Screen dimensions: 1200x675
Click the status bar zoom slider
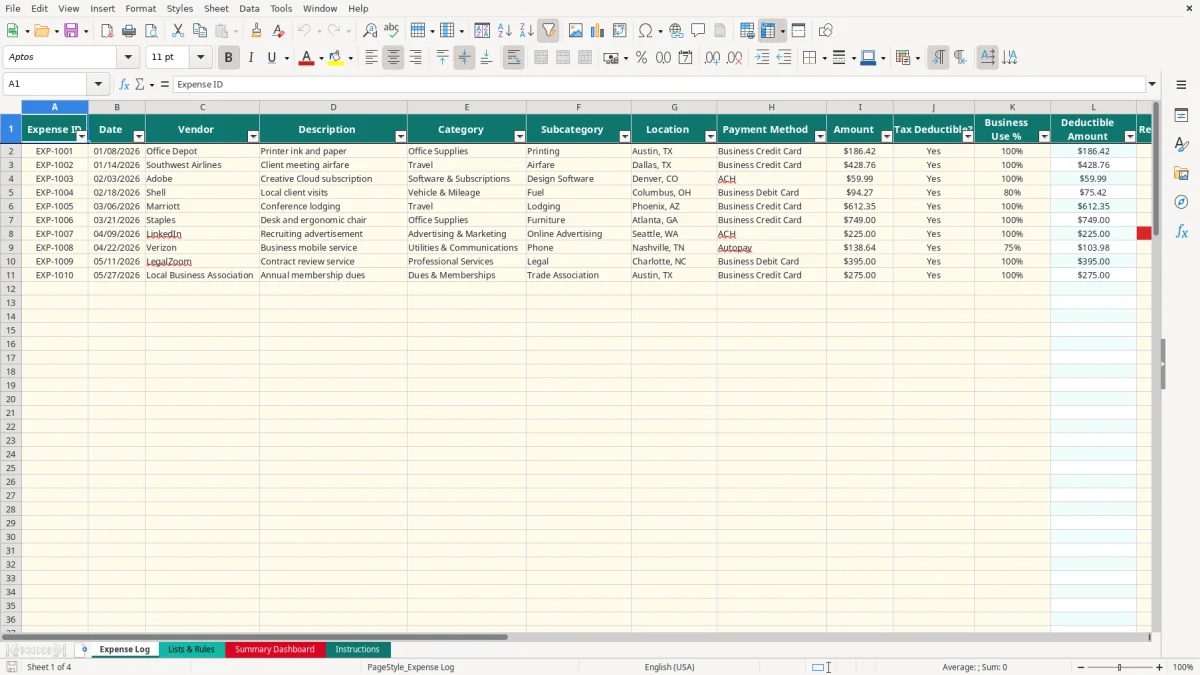(1119, 667)
